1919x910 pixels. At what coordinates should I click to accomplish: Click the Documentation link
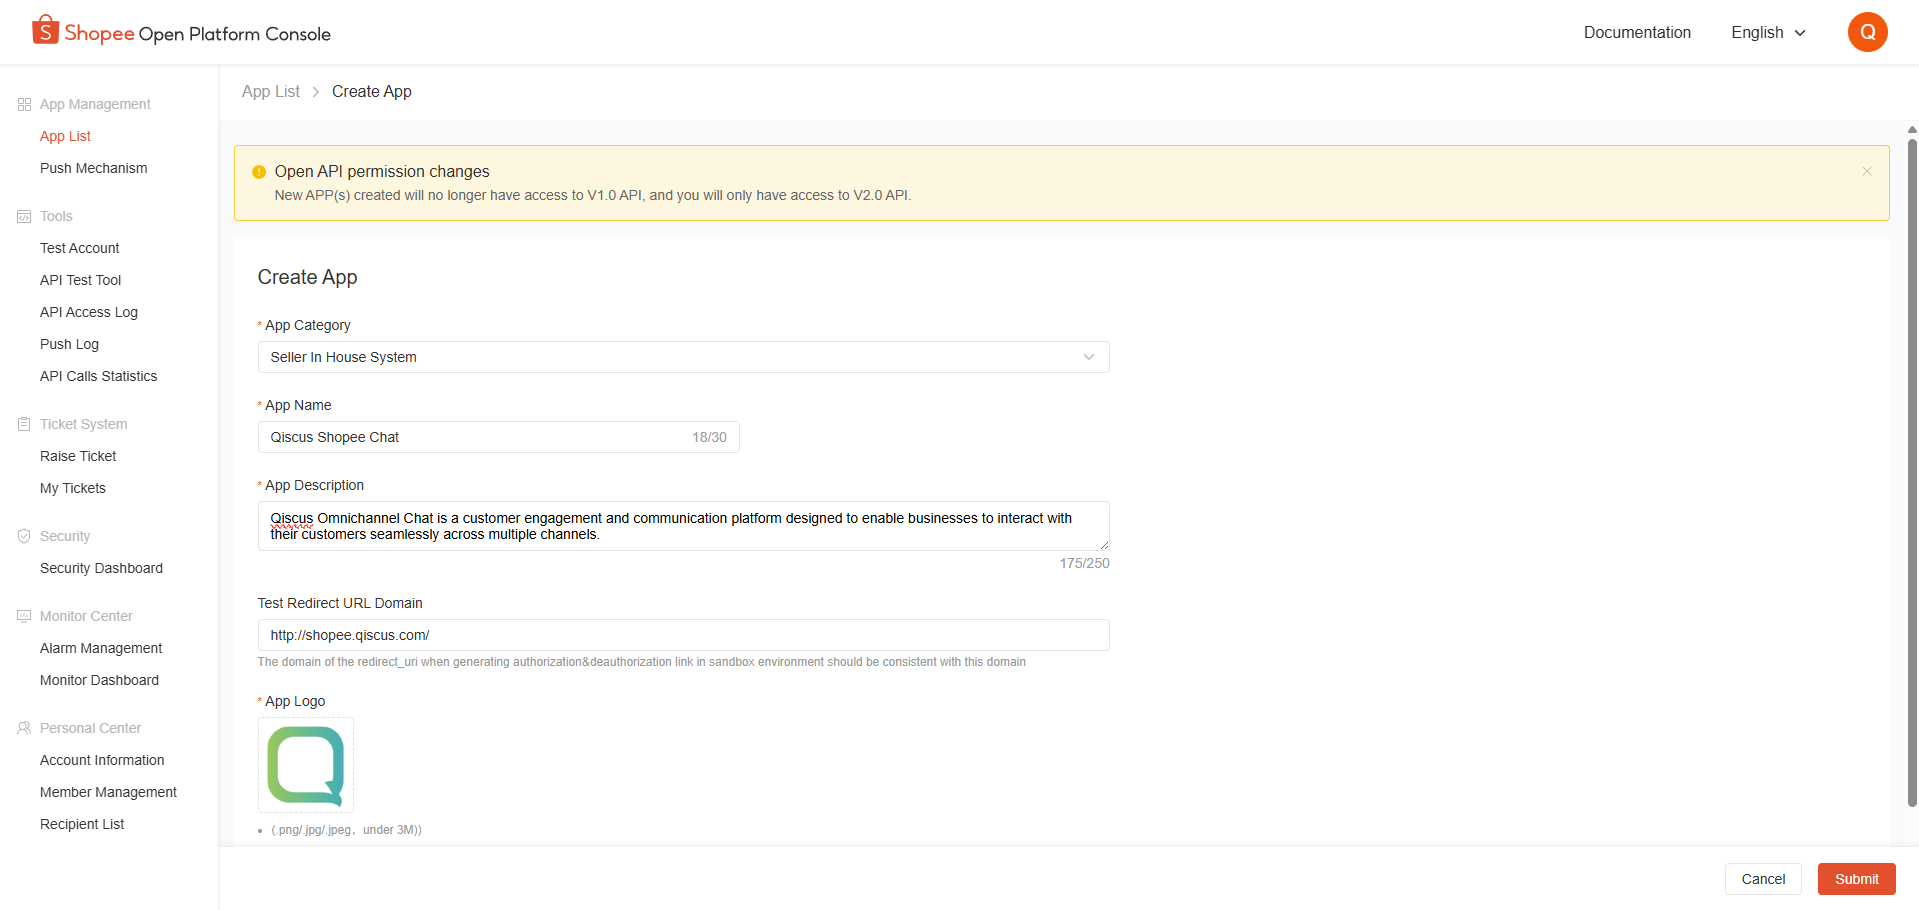(x=1637, y=32)
